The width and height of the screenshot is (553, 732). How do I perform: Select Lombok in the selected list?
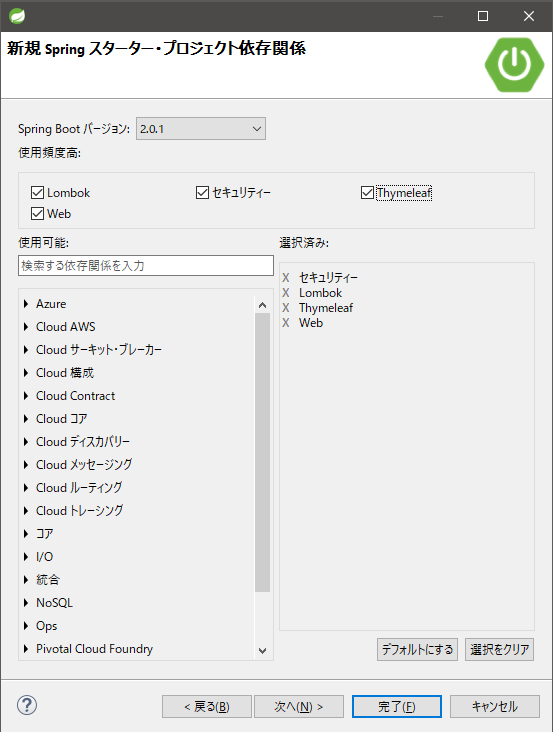tap(321, 293)
